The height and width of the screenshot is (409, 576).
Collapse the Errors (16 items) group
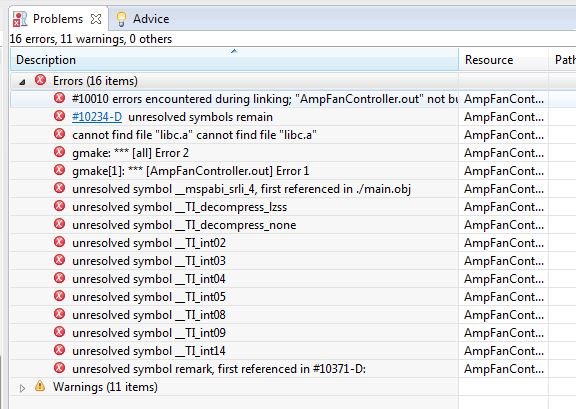(22, 82)
